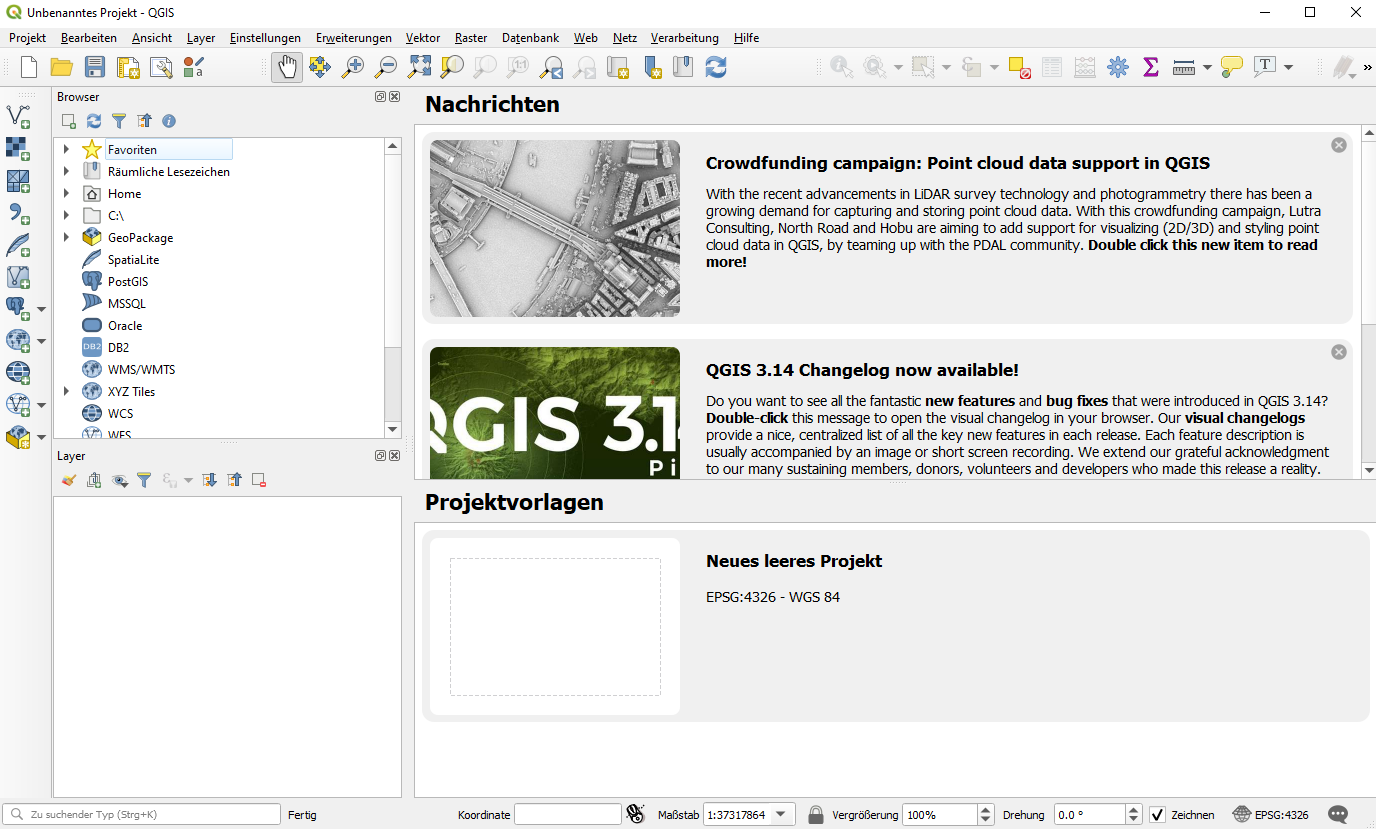This screenshot has width=1376, height=829.
Task: Open the Vektor menu
Action: click(423, 38)
